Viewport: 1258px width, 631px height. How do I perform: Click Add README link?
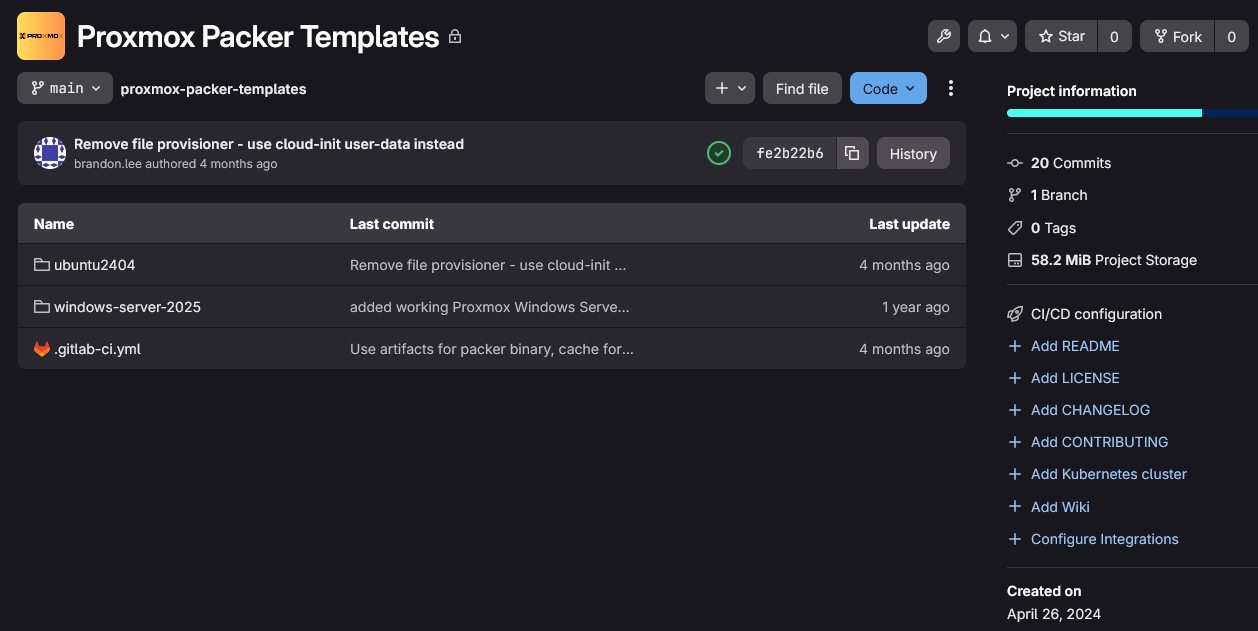point(1075,346)
